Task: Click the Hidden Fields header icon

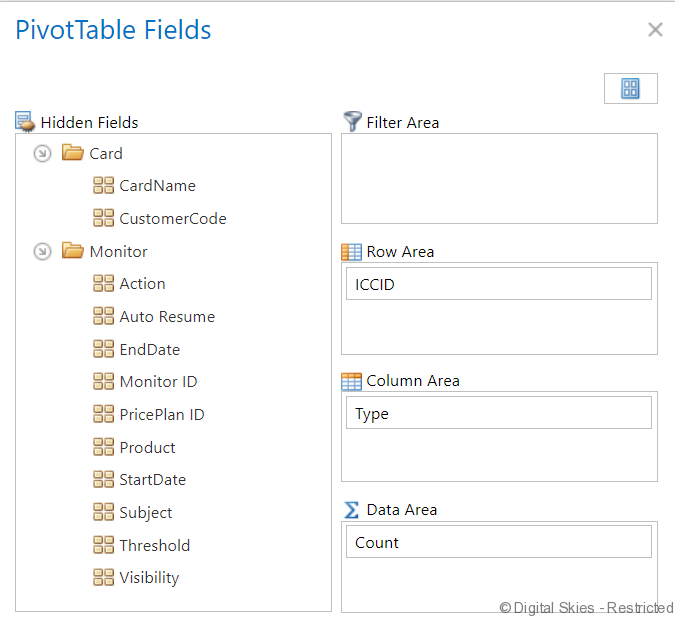Action: (26, 122)
